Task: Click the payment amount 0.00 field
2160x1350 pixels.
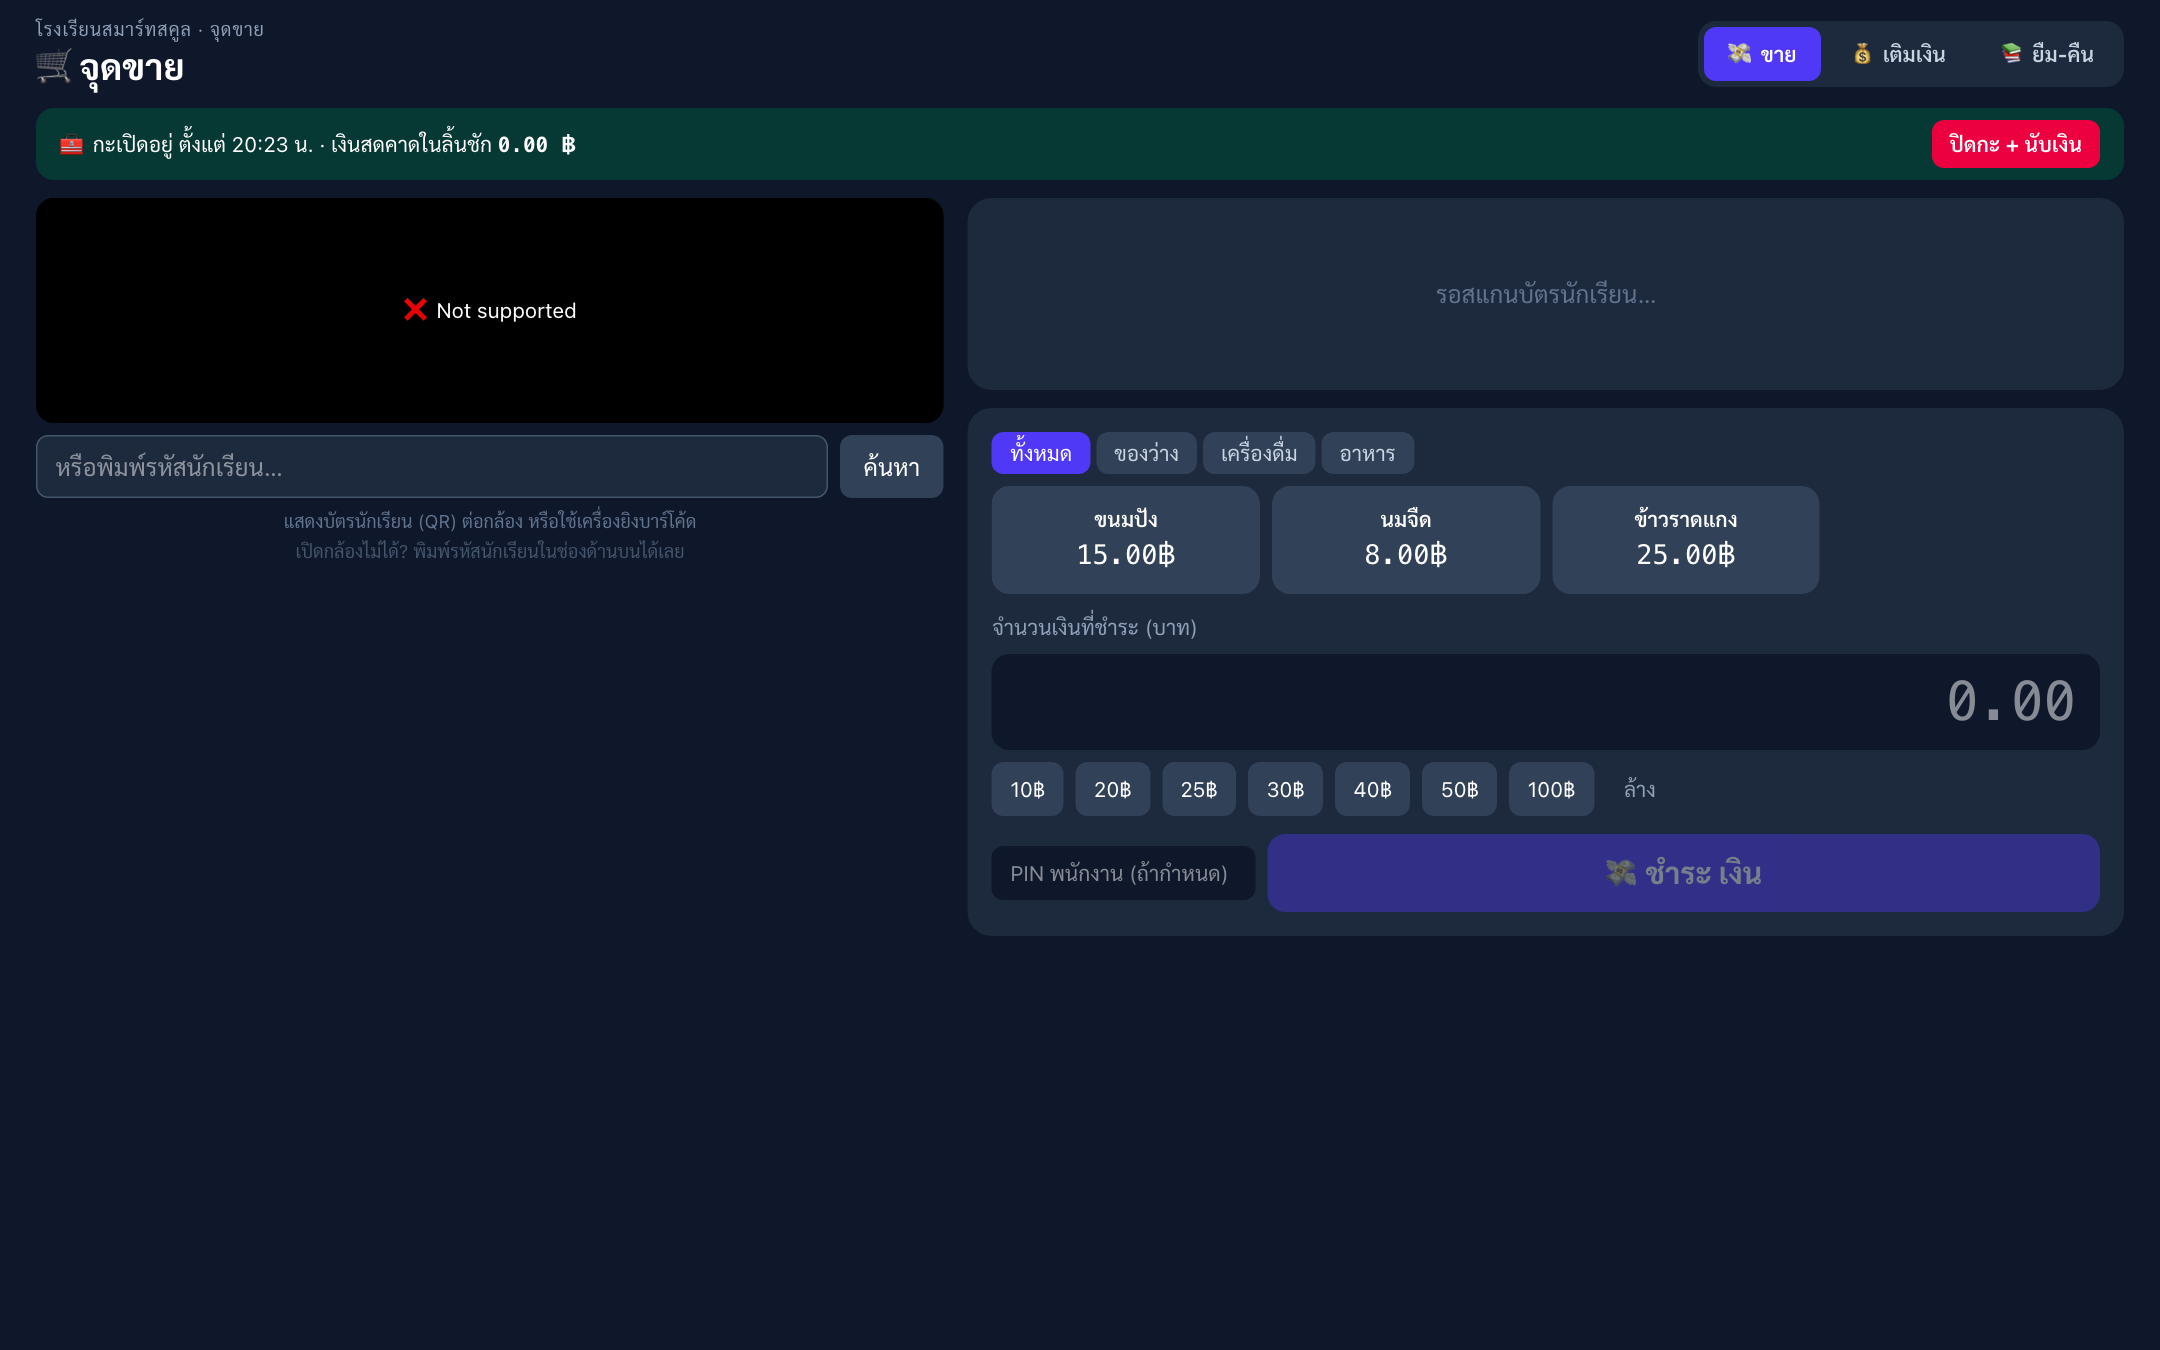Action: pos(1545,702)
